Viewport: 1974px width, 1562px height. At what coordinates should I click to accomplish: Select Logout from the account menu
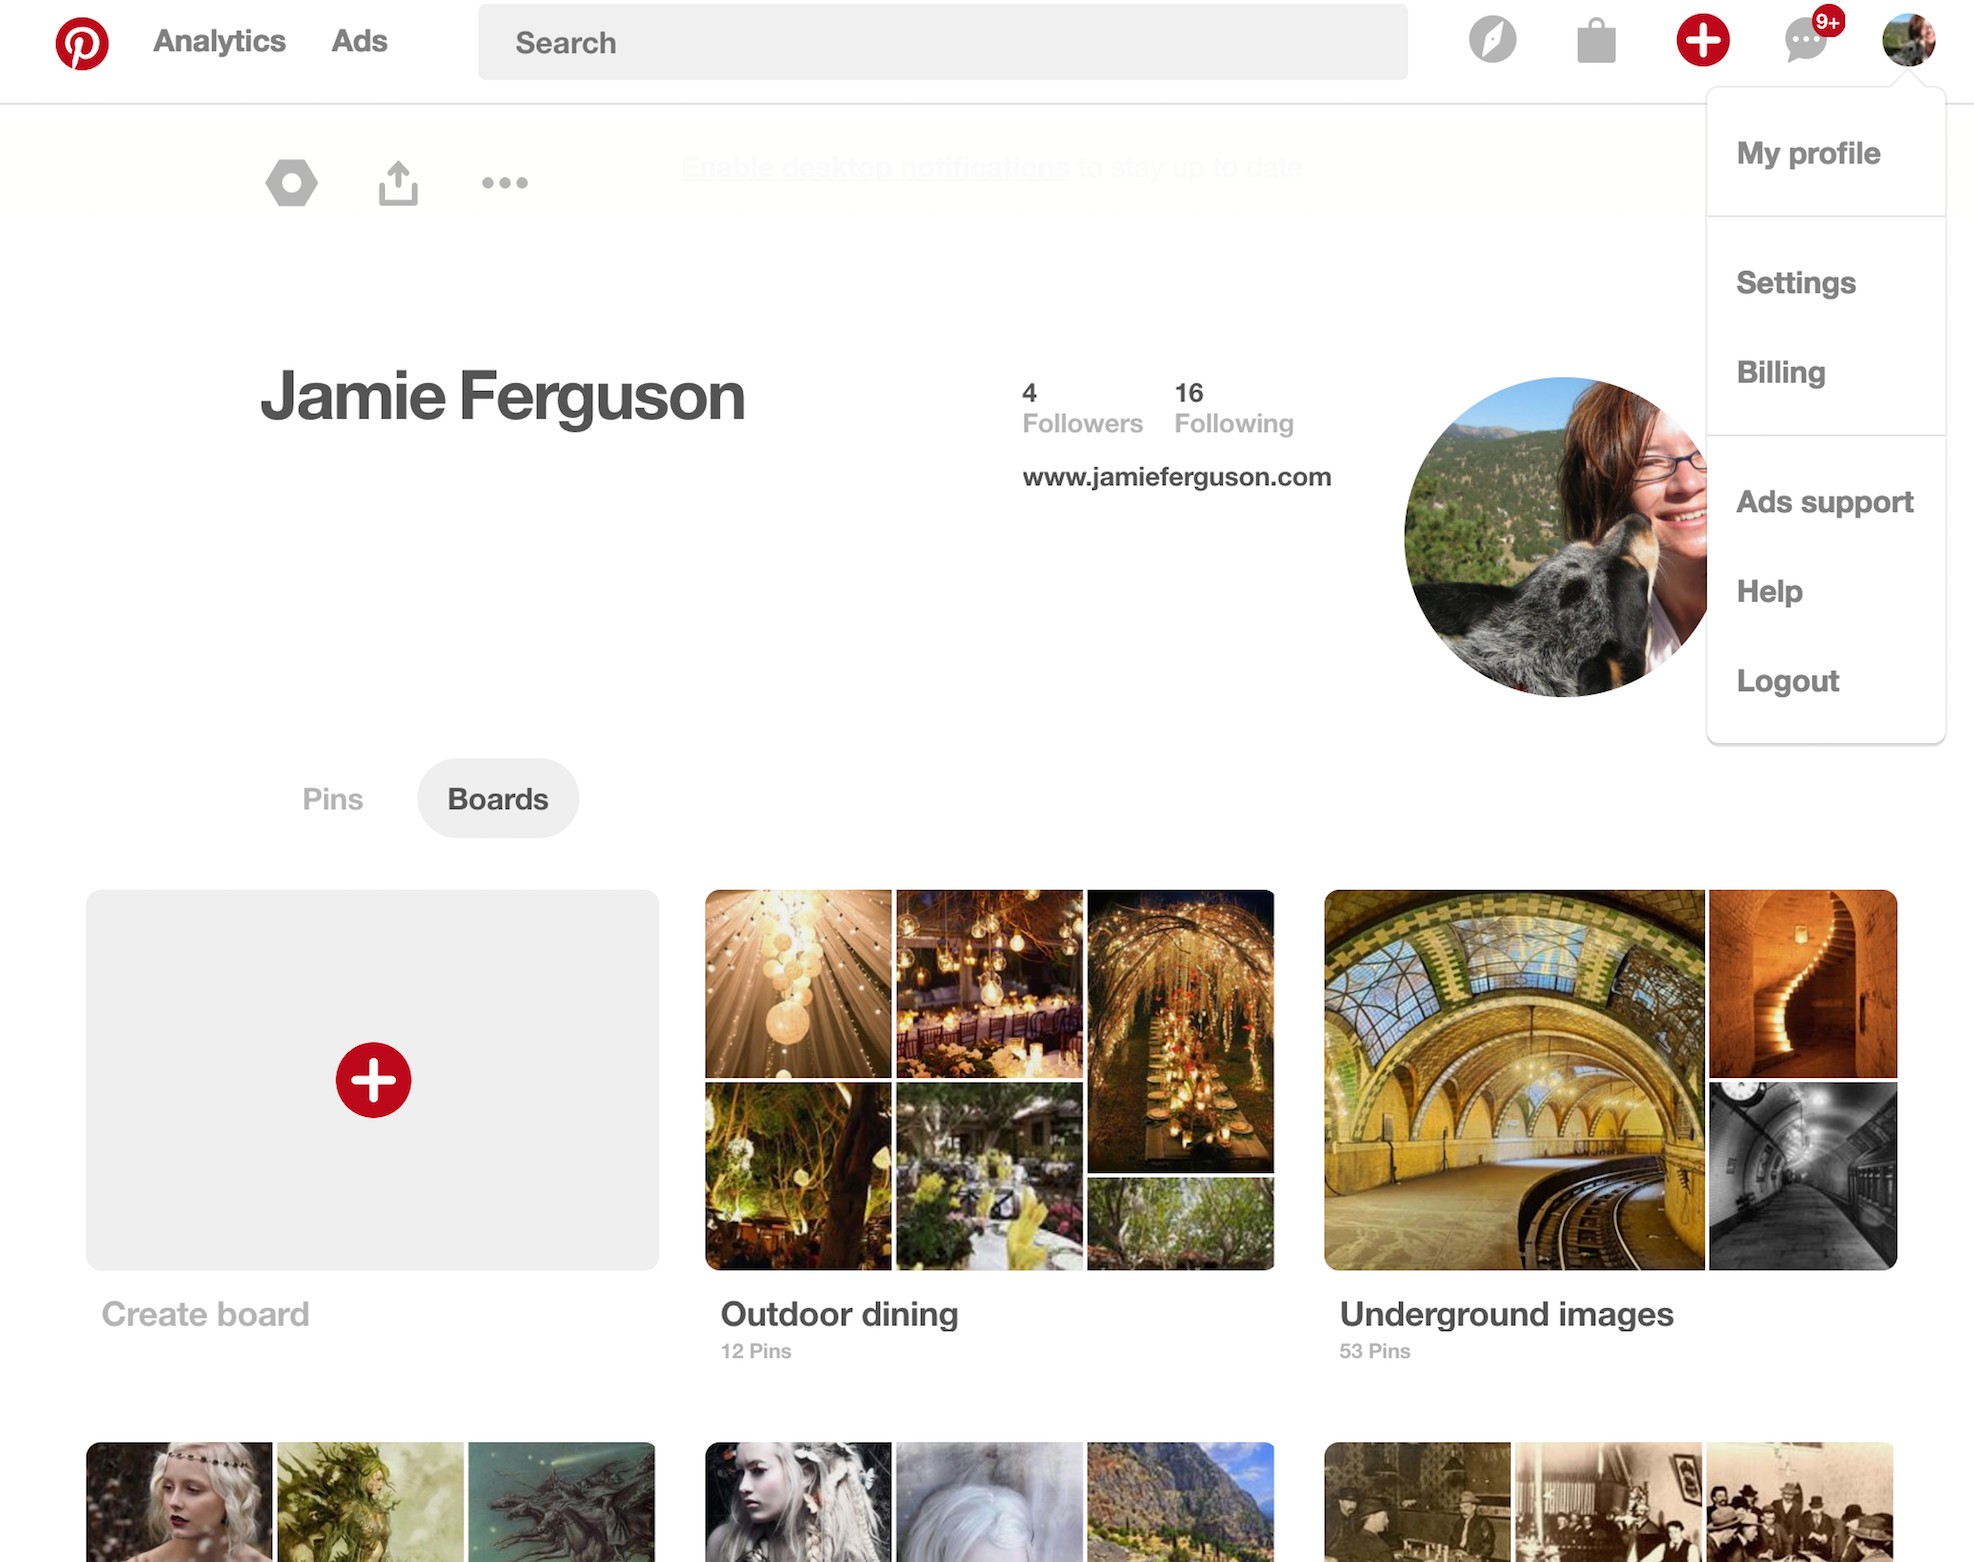click(x=1787, y=681)
